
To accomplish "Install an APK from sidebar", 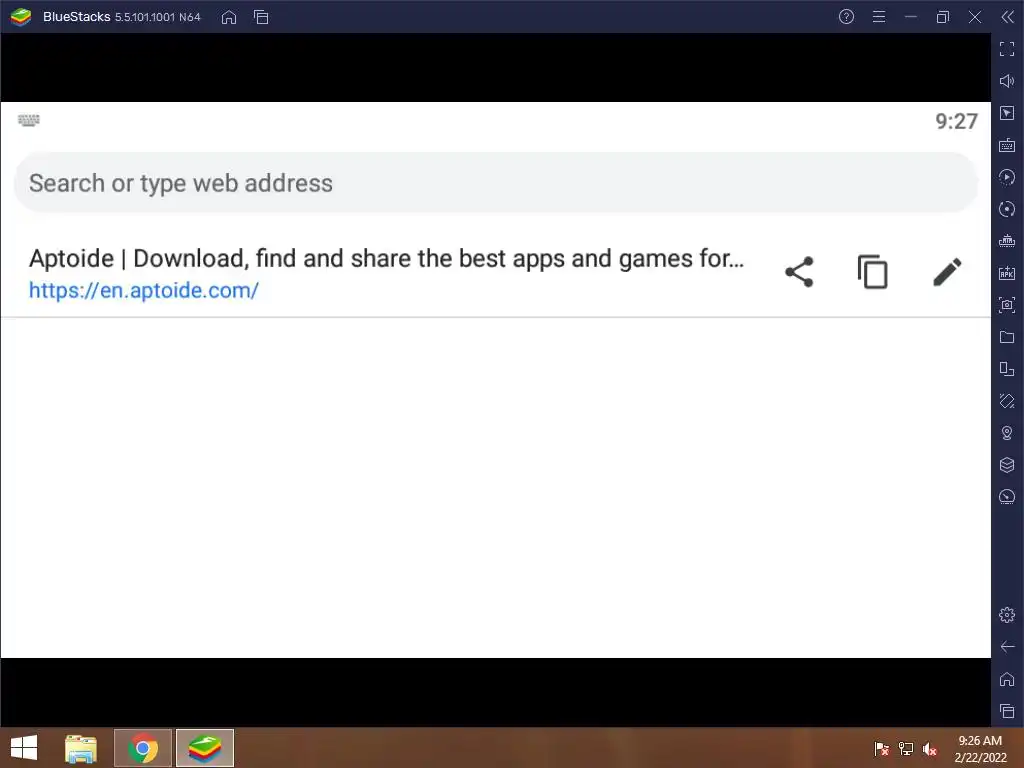I will 1007,273.
